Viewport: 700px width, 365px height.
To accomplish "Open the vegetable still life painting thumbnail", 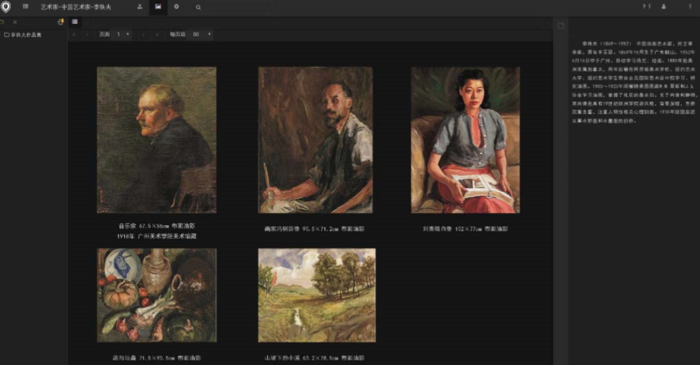I will 157,295.
